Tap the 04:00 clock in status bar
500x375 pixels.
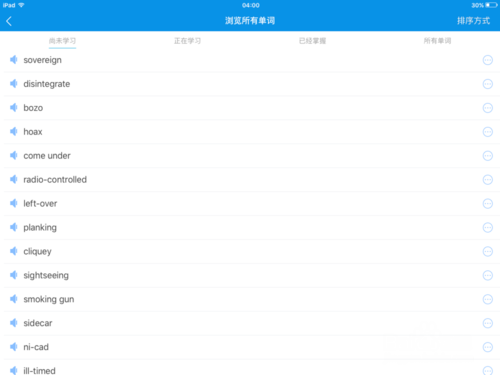(x=251, y=5)
